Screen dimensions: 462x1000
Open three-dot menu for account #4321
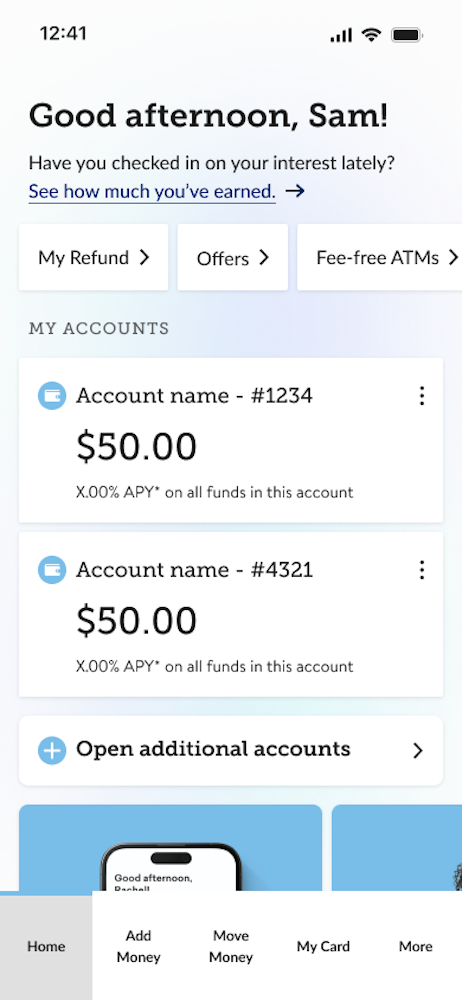tap(421, 570)
